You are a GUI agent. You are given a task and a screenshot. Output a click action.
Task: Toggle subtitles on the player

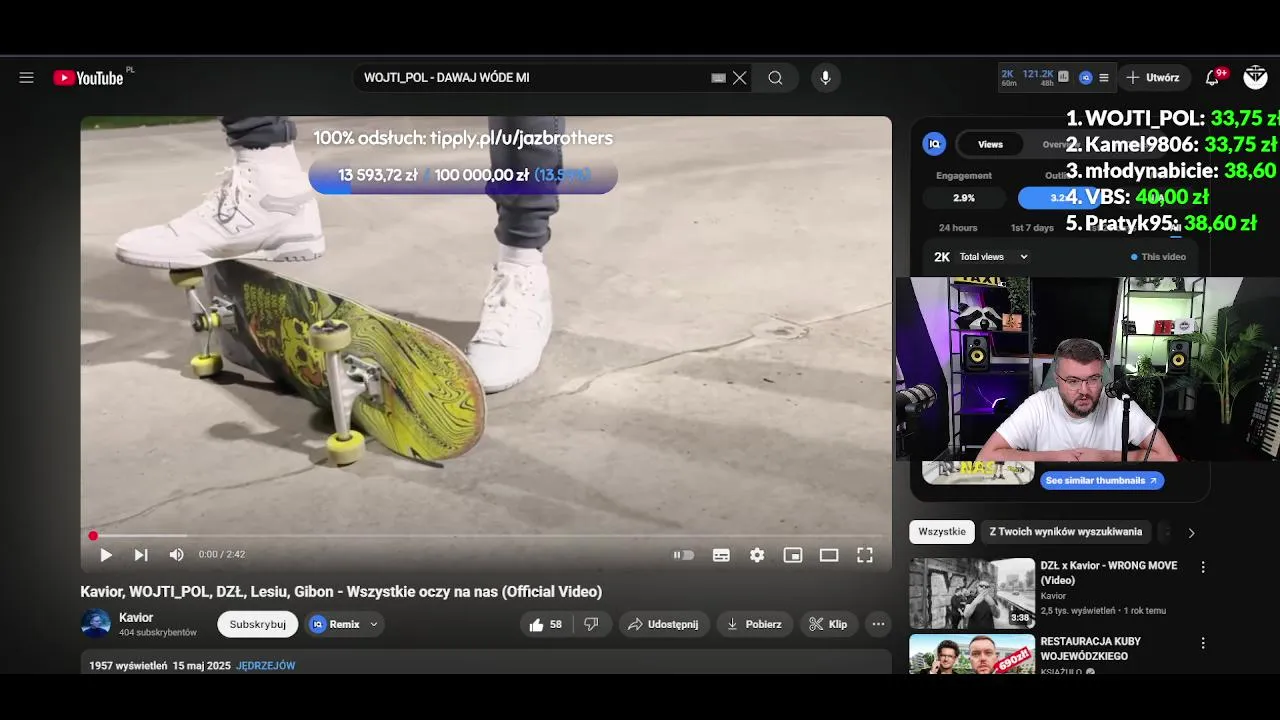(x=721, y=555)
